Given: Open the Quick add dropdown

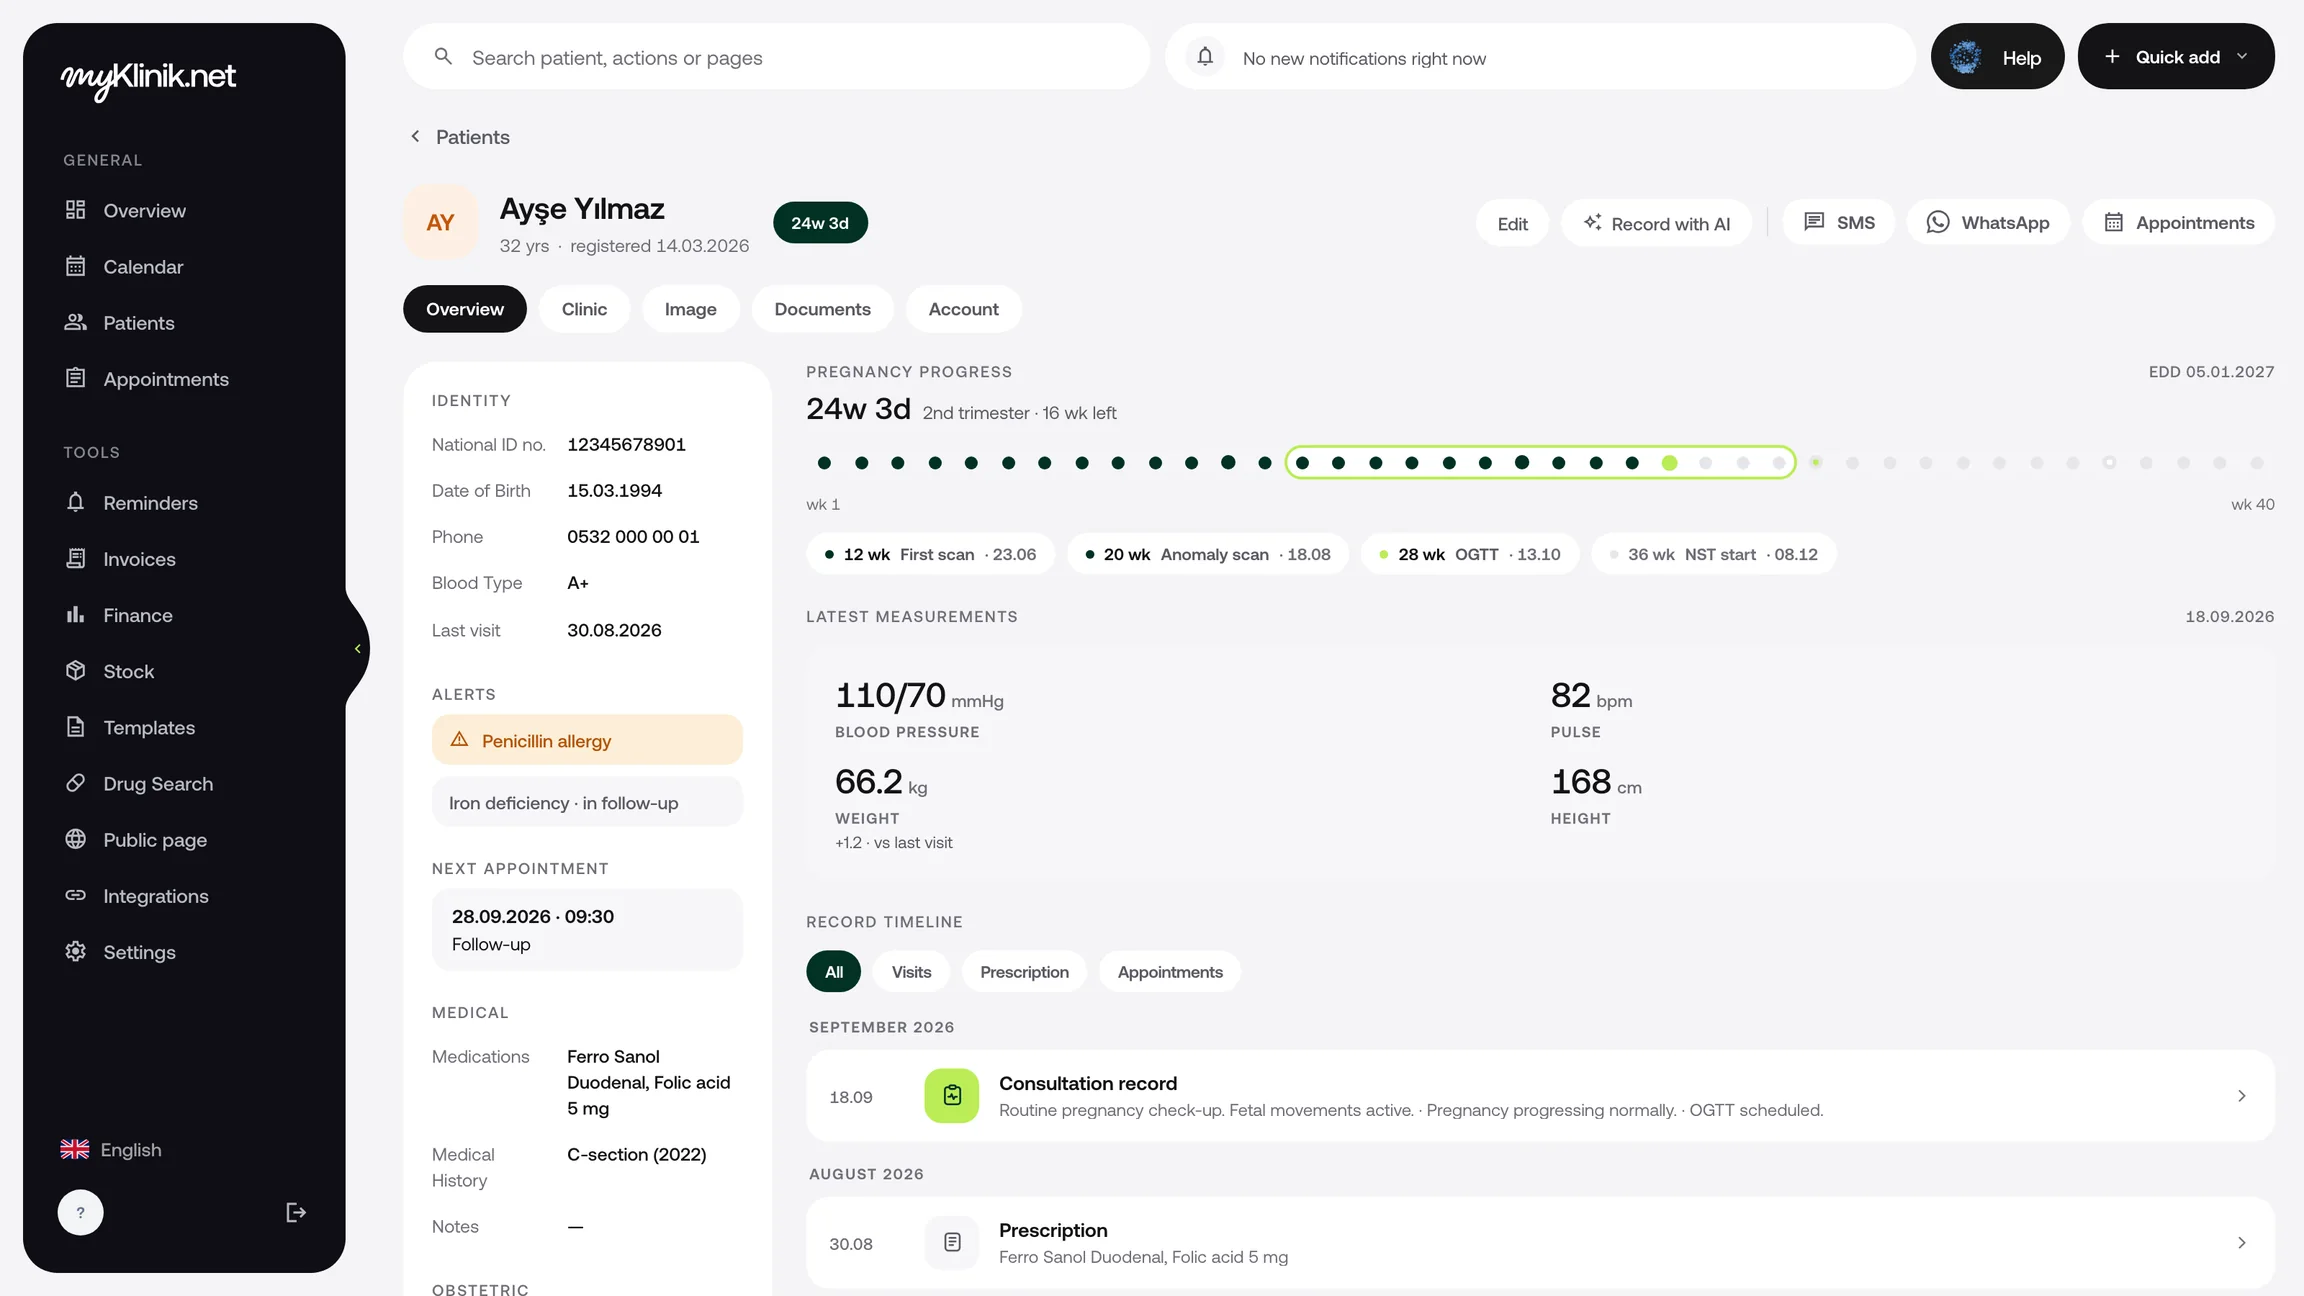Looking at the screenshot, I should pos(2176,56).
